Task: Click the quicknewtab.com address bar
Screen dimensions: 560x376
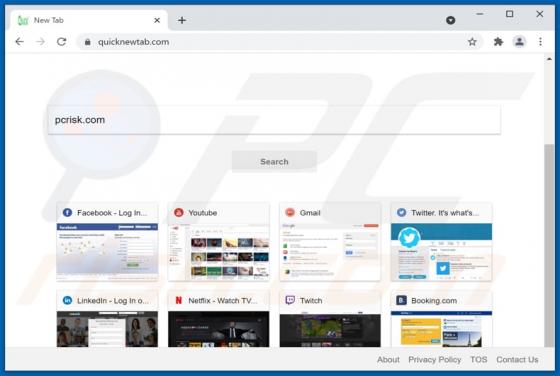Action: pyautogui.click(x=279, y=42)
